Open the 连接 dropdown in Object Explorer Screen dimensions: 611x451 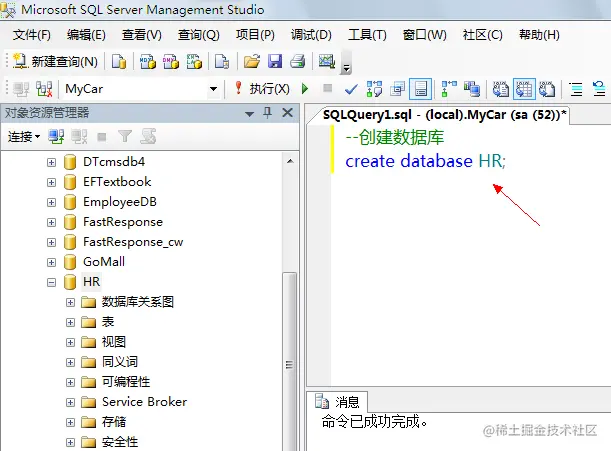(24, 137)
